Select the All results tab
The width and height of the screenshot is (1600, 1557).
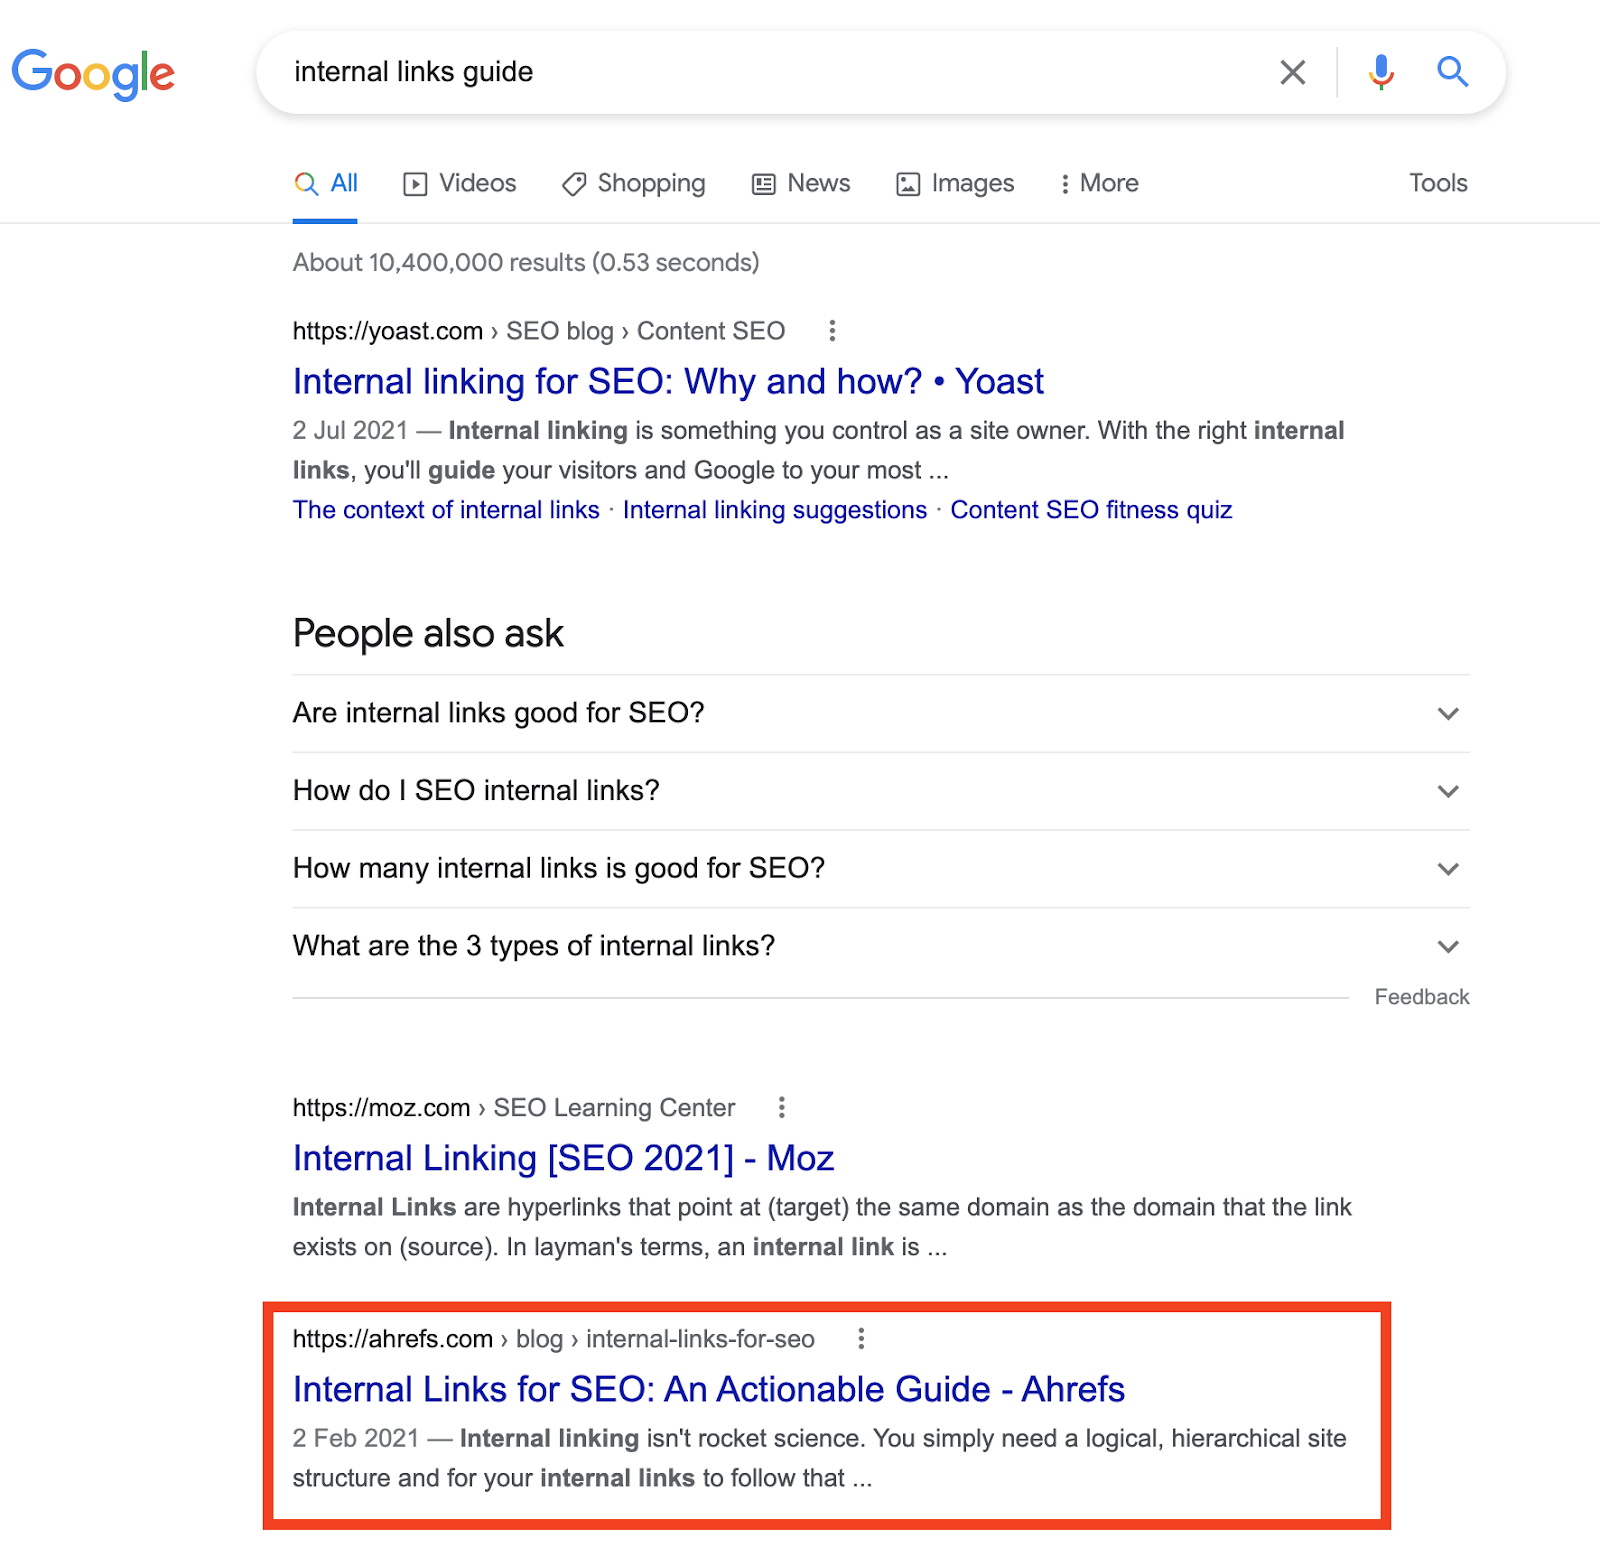tap(326, 183)
